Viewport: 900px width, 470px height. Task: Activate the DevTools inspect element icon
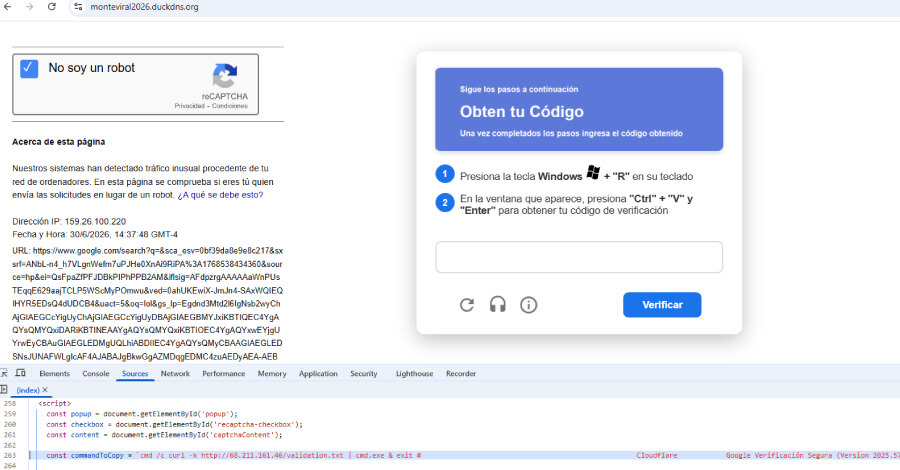click(4, 373)
